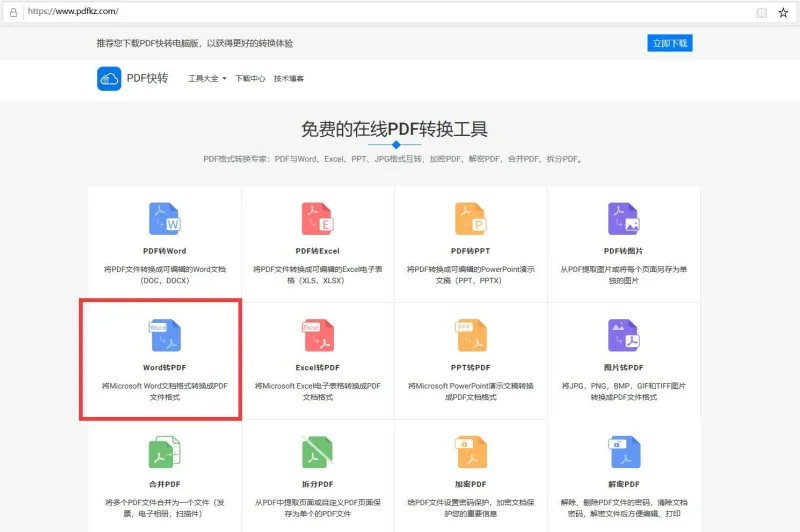Click the Word转PDF title link
The height and width of the screenshot is (532, 800).
tap(165, 368)
